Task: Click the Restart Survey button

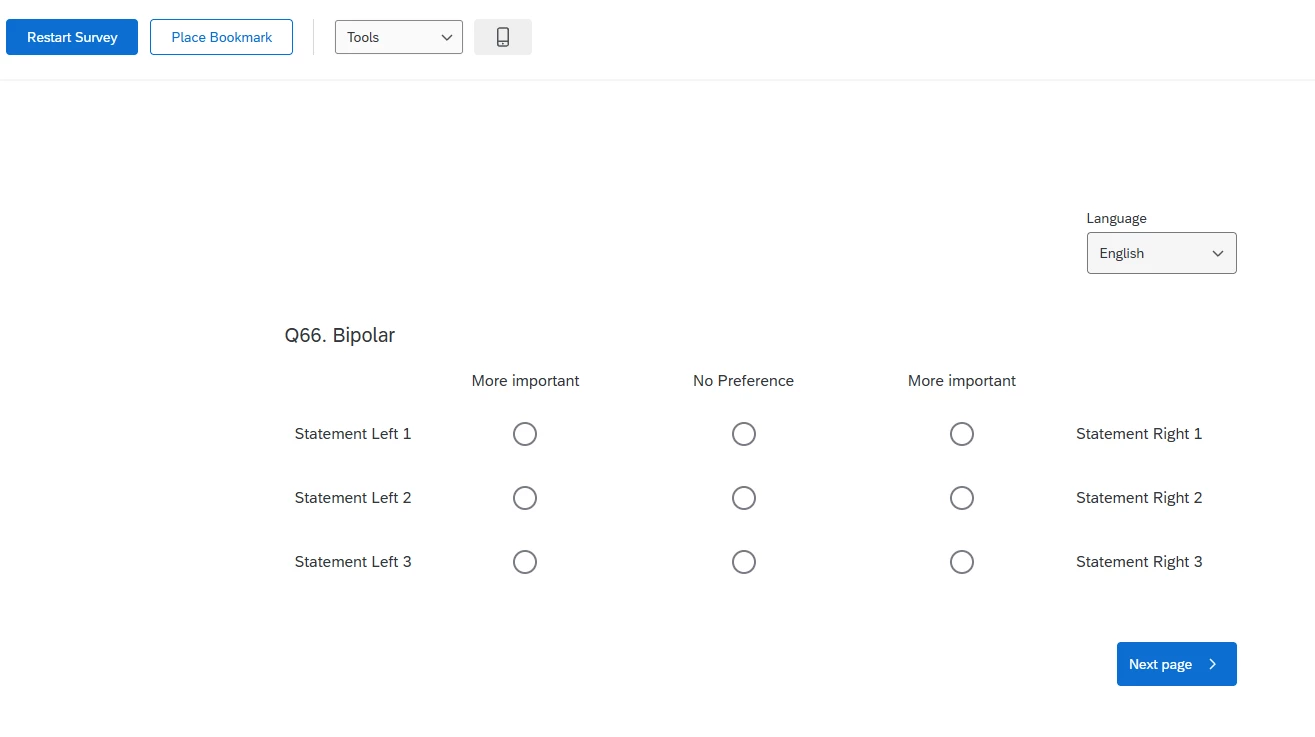Action: click(72, 37)
